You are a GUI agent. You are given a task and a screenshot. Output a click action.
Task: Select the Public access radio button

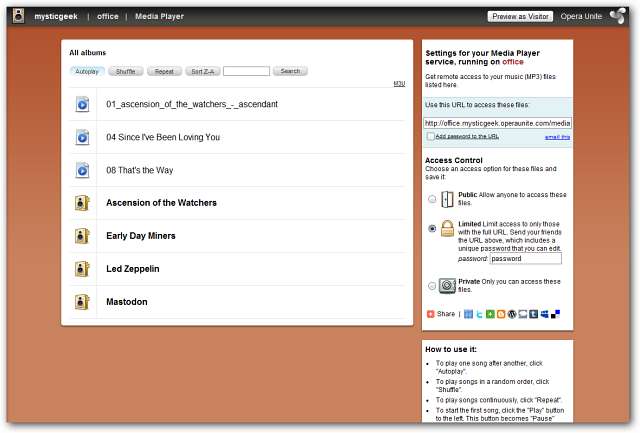[x=432, y=199]
